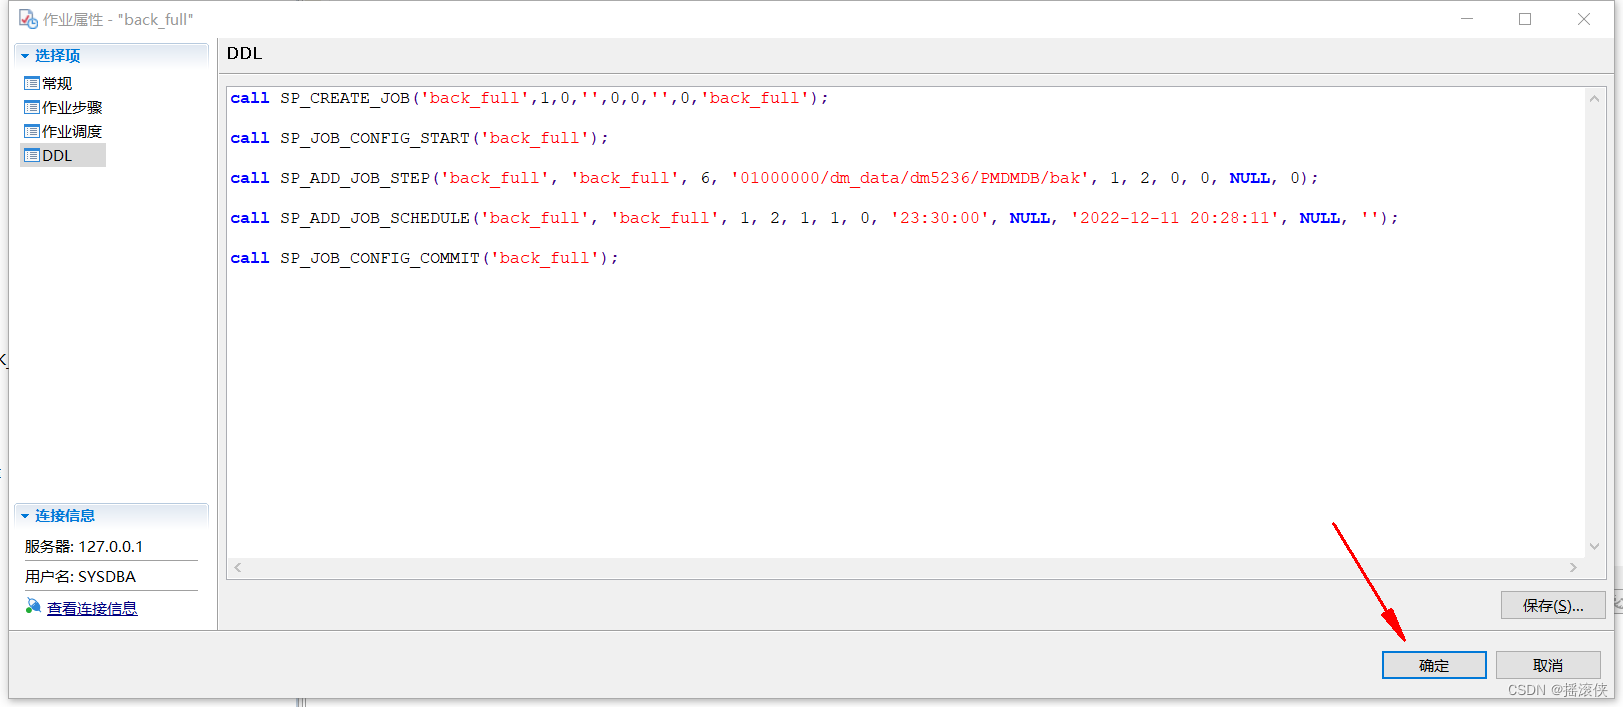Confirm with the 确定 button
Viewport: 1623px width, 707px height.
[x=1434, y=665]
